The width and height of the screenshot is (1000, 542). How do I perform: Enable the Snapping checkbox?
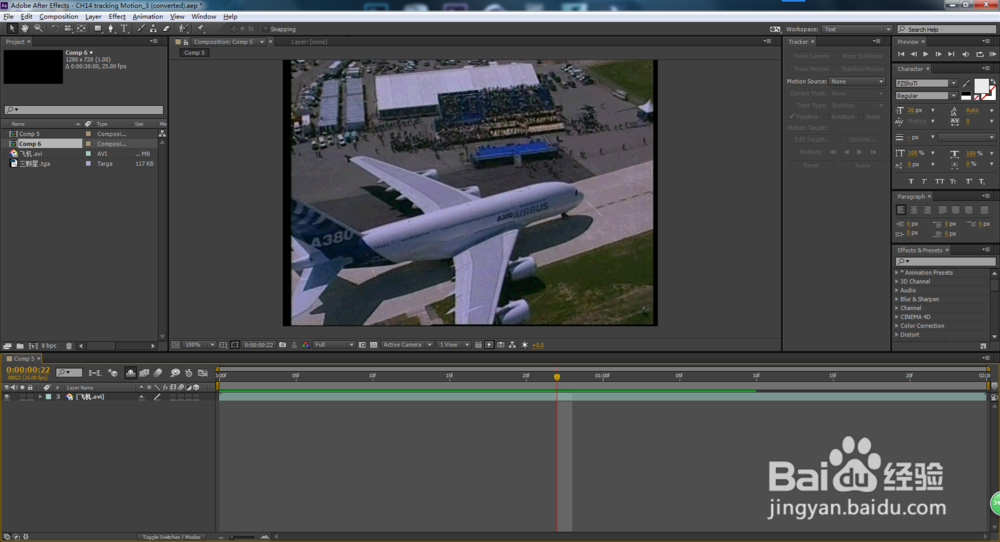click(266, 29)
